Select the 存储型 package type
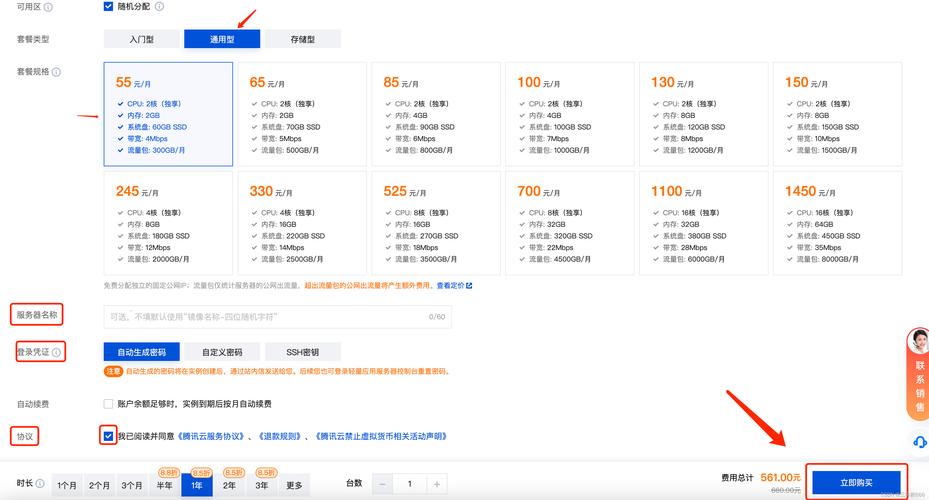929x500 pixels. click(303, 39)
